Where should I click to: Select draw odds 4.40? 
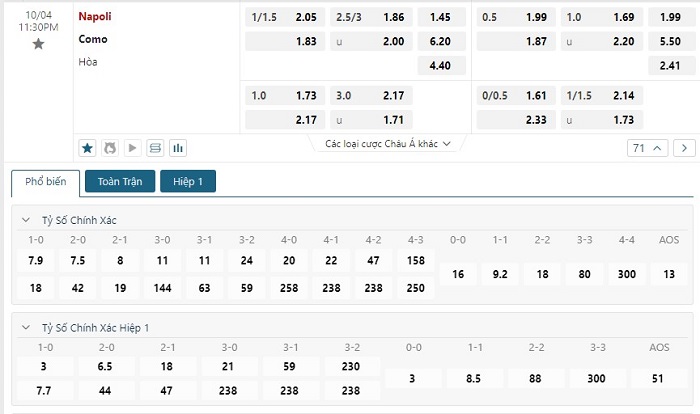click(x=440, y=66)
